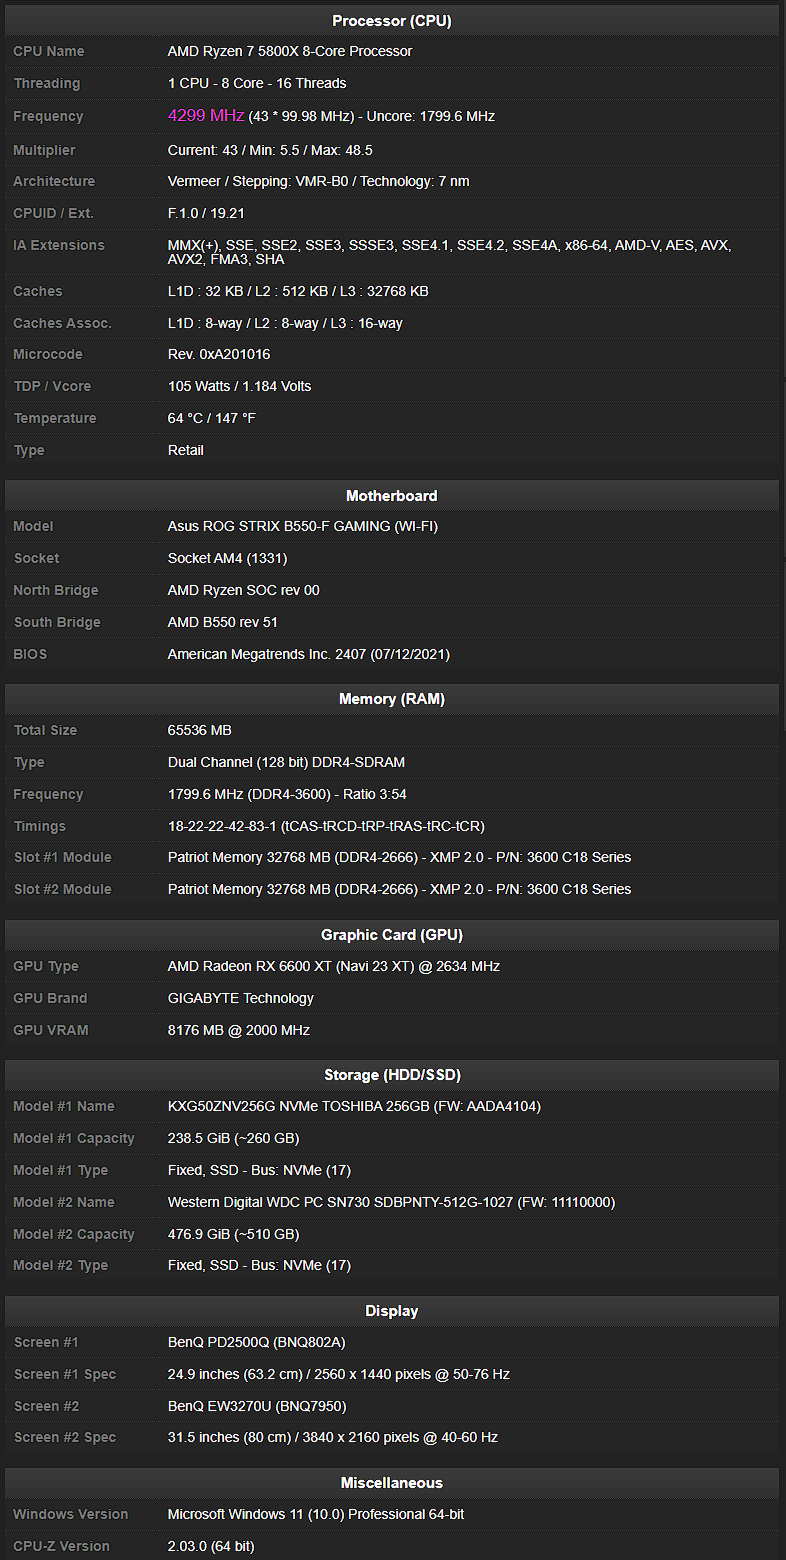
Task: Click the temperature 64 °C / 147 °F
Action: (212, 418)
